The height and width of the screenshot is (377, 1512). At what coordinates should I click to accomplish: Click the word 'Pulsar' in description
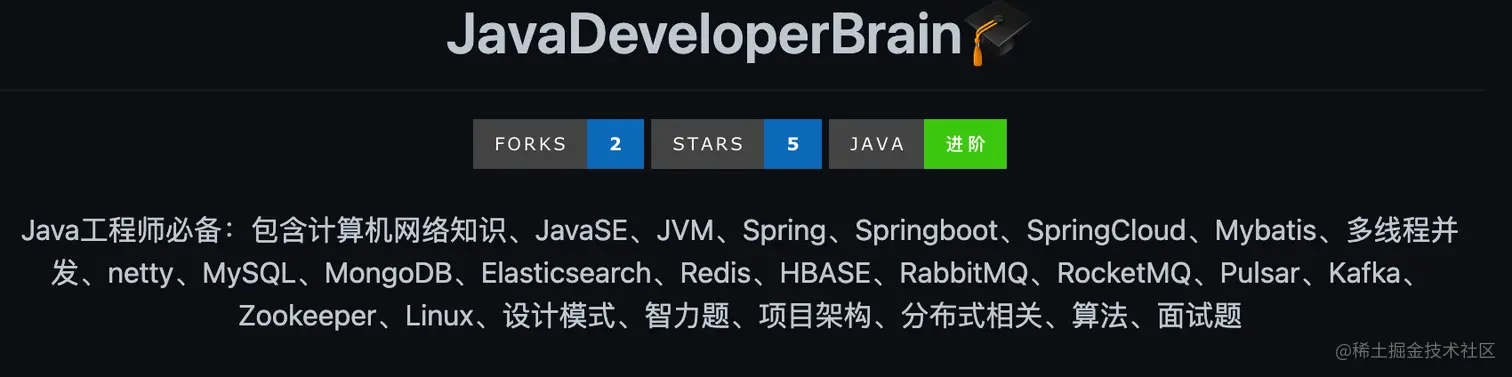pos(1260,273)
